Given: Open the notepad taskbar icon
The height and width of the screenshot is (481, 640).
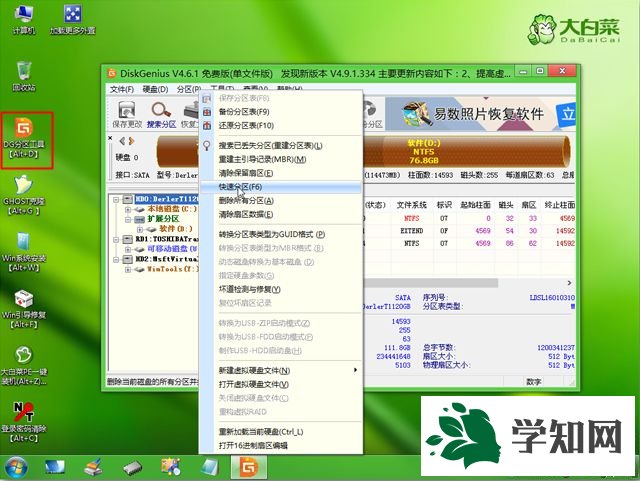Looking at the screenshot, I should (209, 468).
